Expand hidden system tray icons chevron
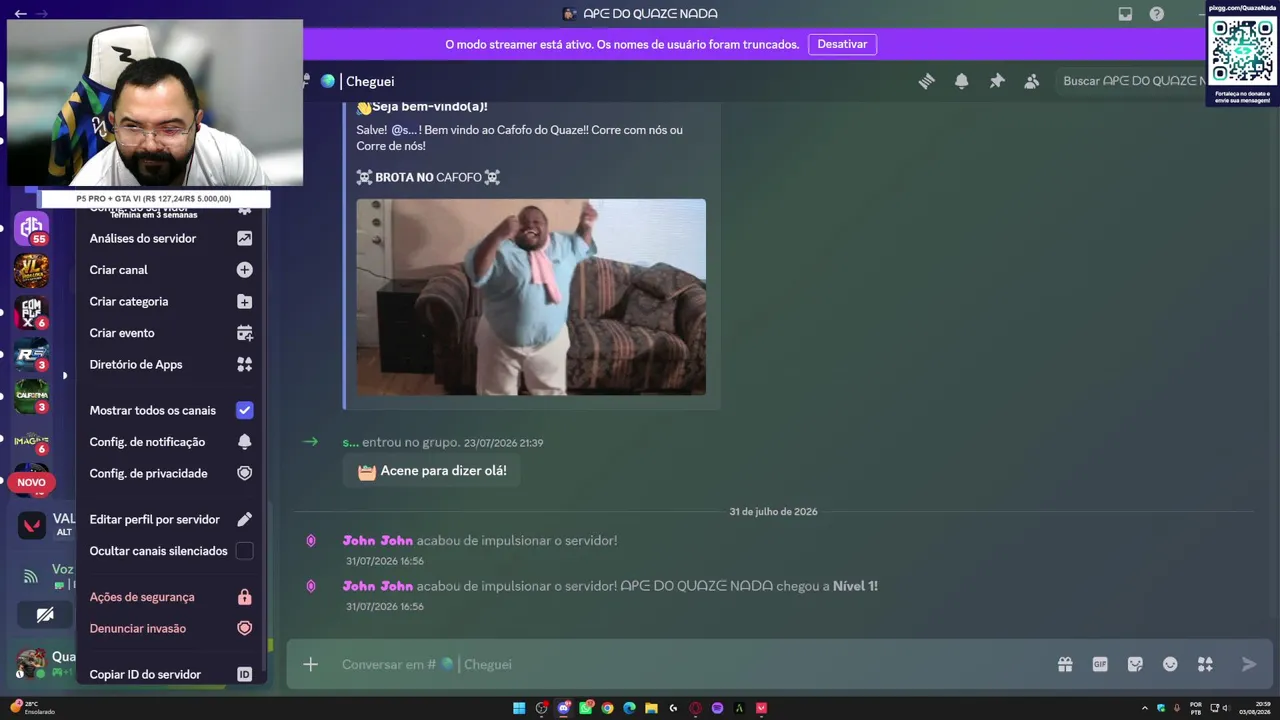This screenshot has height=720, width=1280. pyautogui.click(x=1145, y=708)
